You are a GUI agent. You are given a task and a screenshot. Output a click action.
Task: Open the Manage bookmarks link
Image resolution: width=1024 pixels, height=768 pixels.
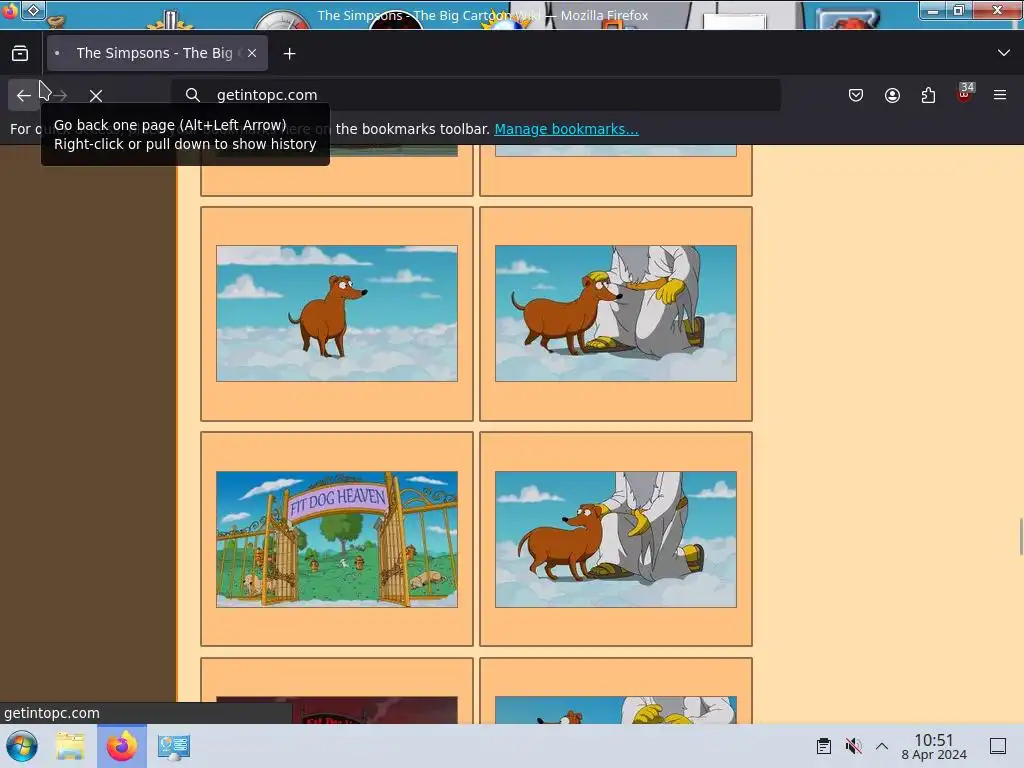566,129
